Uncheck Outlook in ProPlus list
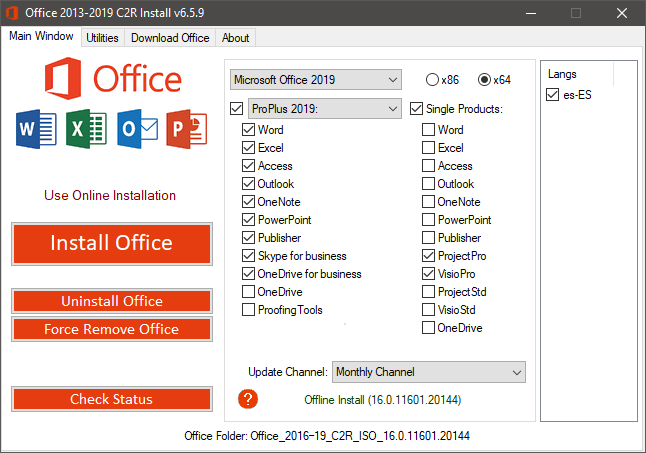 pyautogui.click(x=248, y=184)
